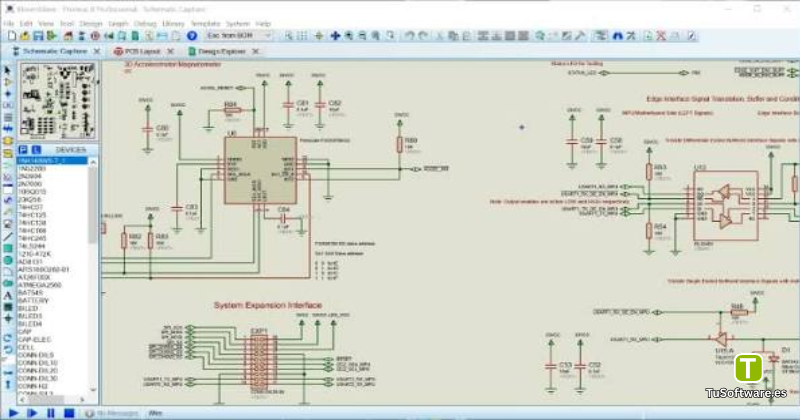This screenshot has width=800, height=420.
Task: Click the devices list vertical scrollbar
Action: pos(93,276)
